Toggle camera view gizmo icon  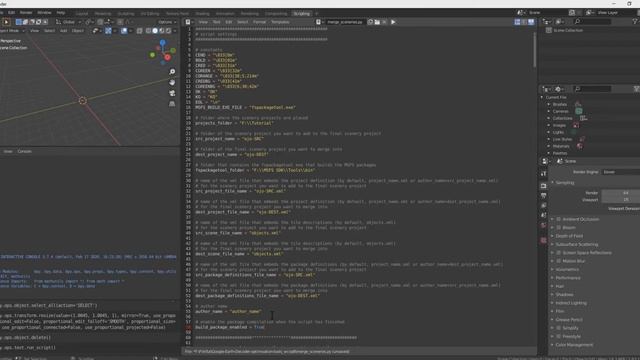pyautogui.click(x=172, y=93)
